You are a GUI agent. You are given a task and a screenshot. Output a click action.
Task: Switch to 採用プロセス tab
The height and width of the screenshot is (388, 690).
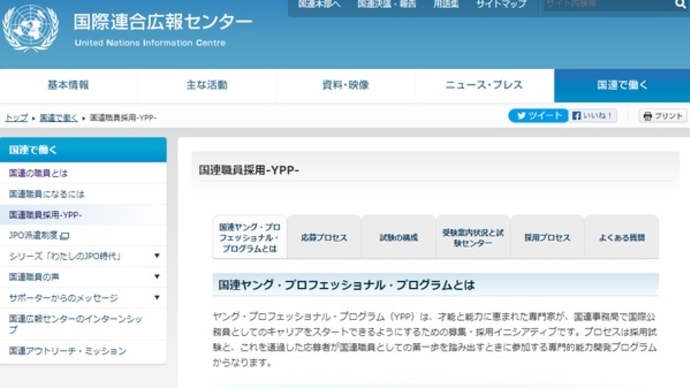click(x=547, y=238)
